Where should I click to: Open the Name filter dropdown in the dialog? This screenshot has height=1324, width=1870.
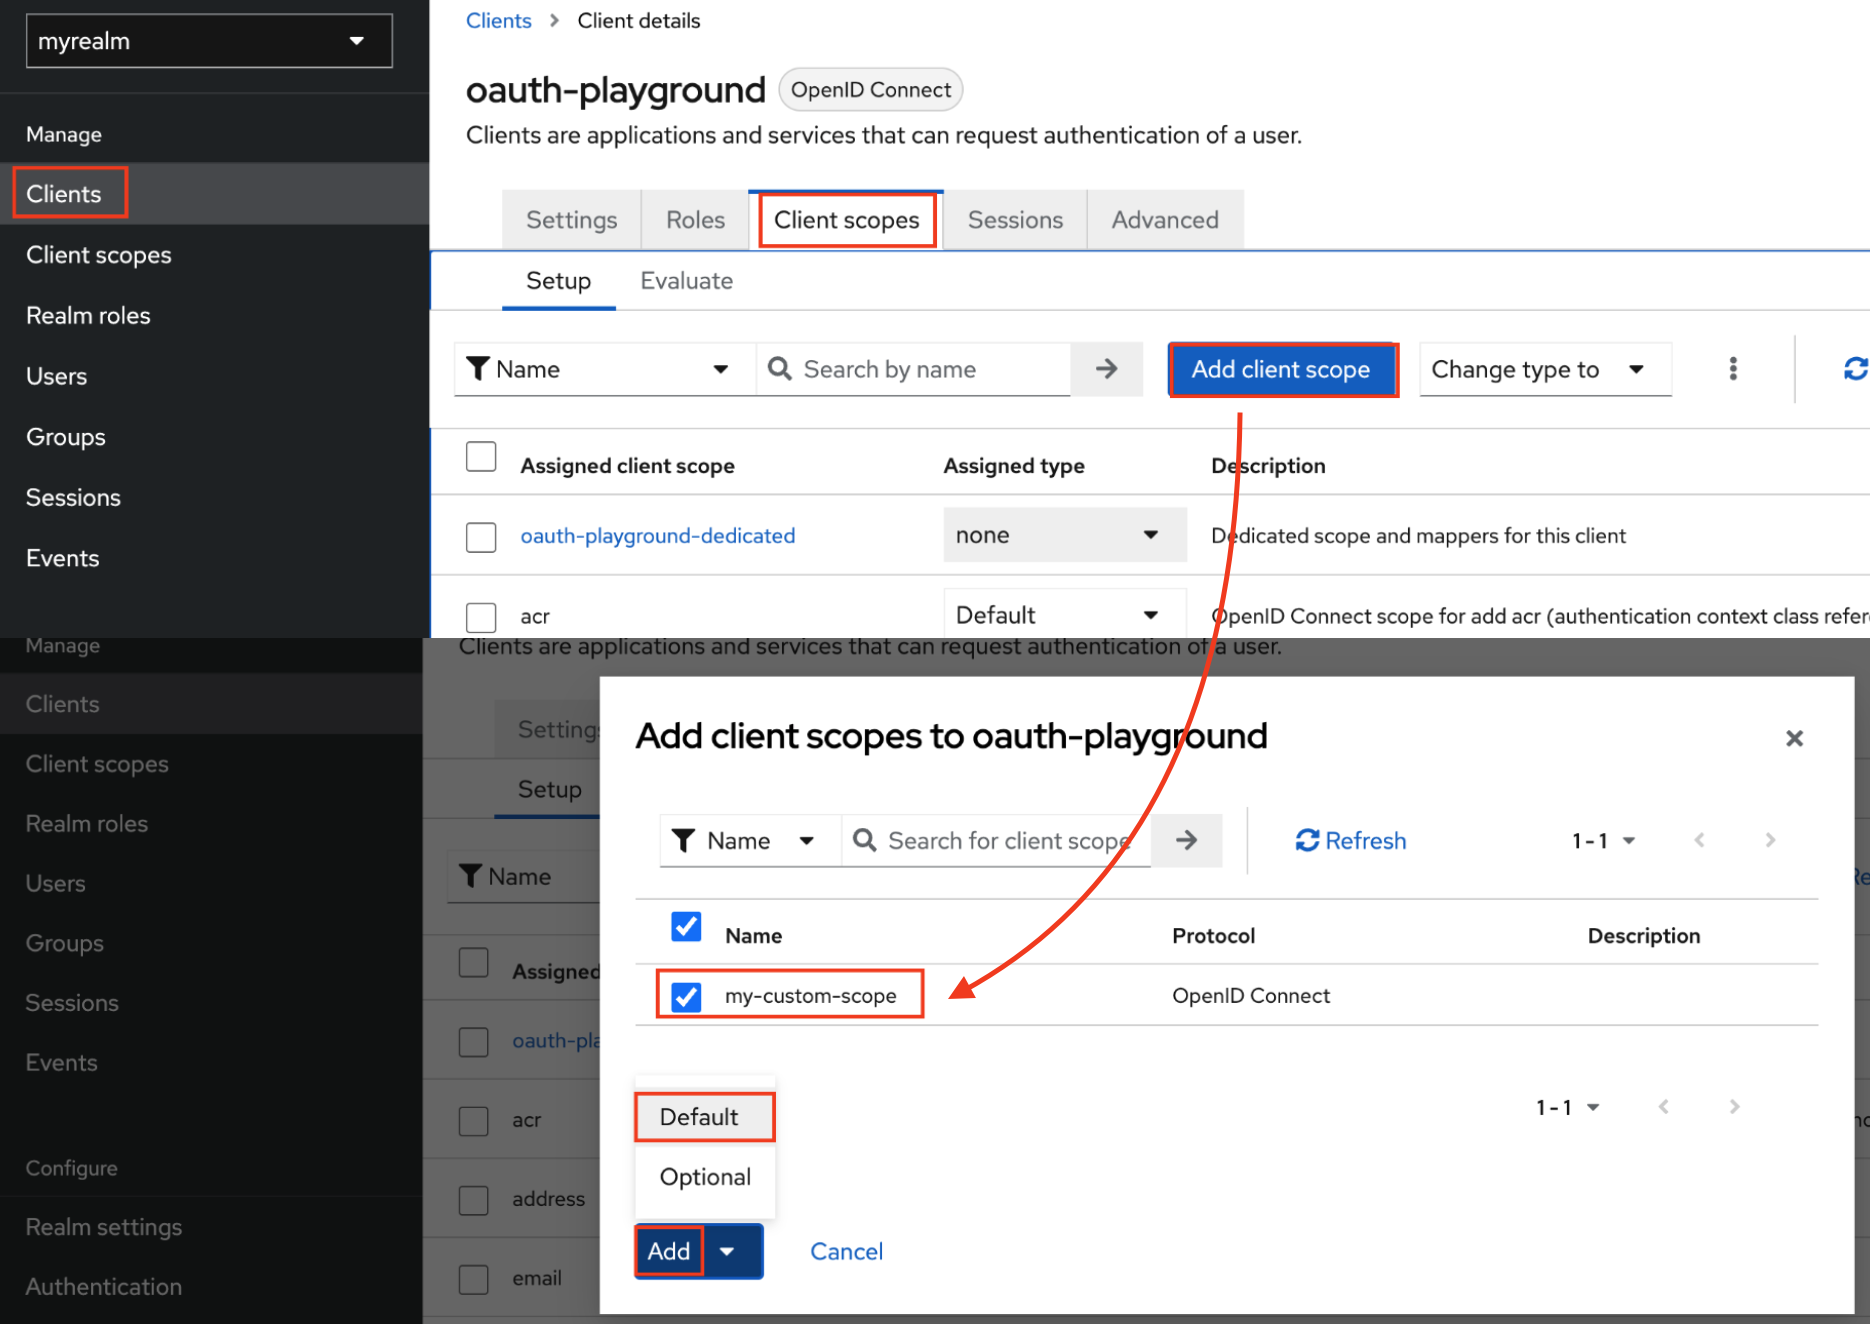point(750,840)
